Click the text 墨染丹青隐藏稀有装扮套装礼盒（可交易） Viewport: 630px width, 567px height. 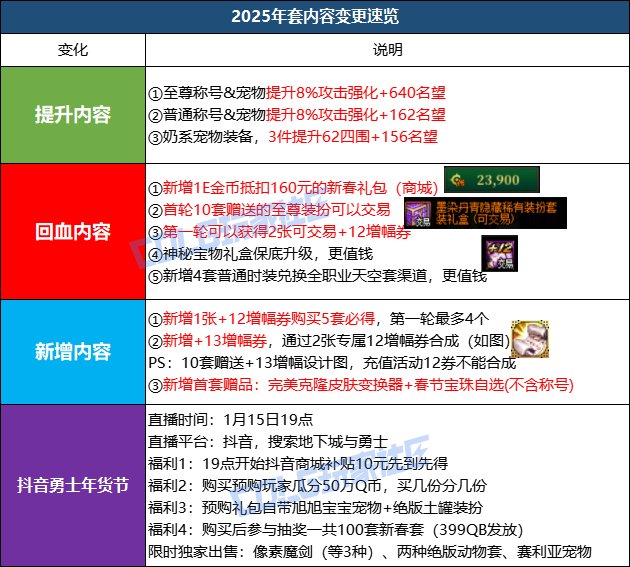497,213
